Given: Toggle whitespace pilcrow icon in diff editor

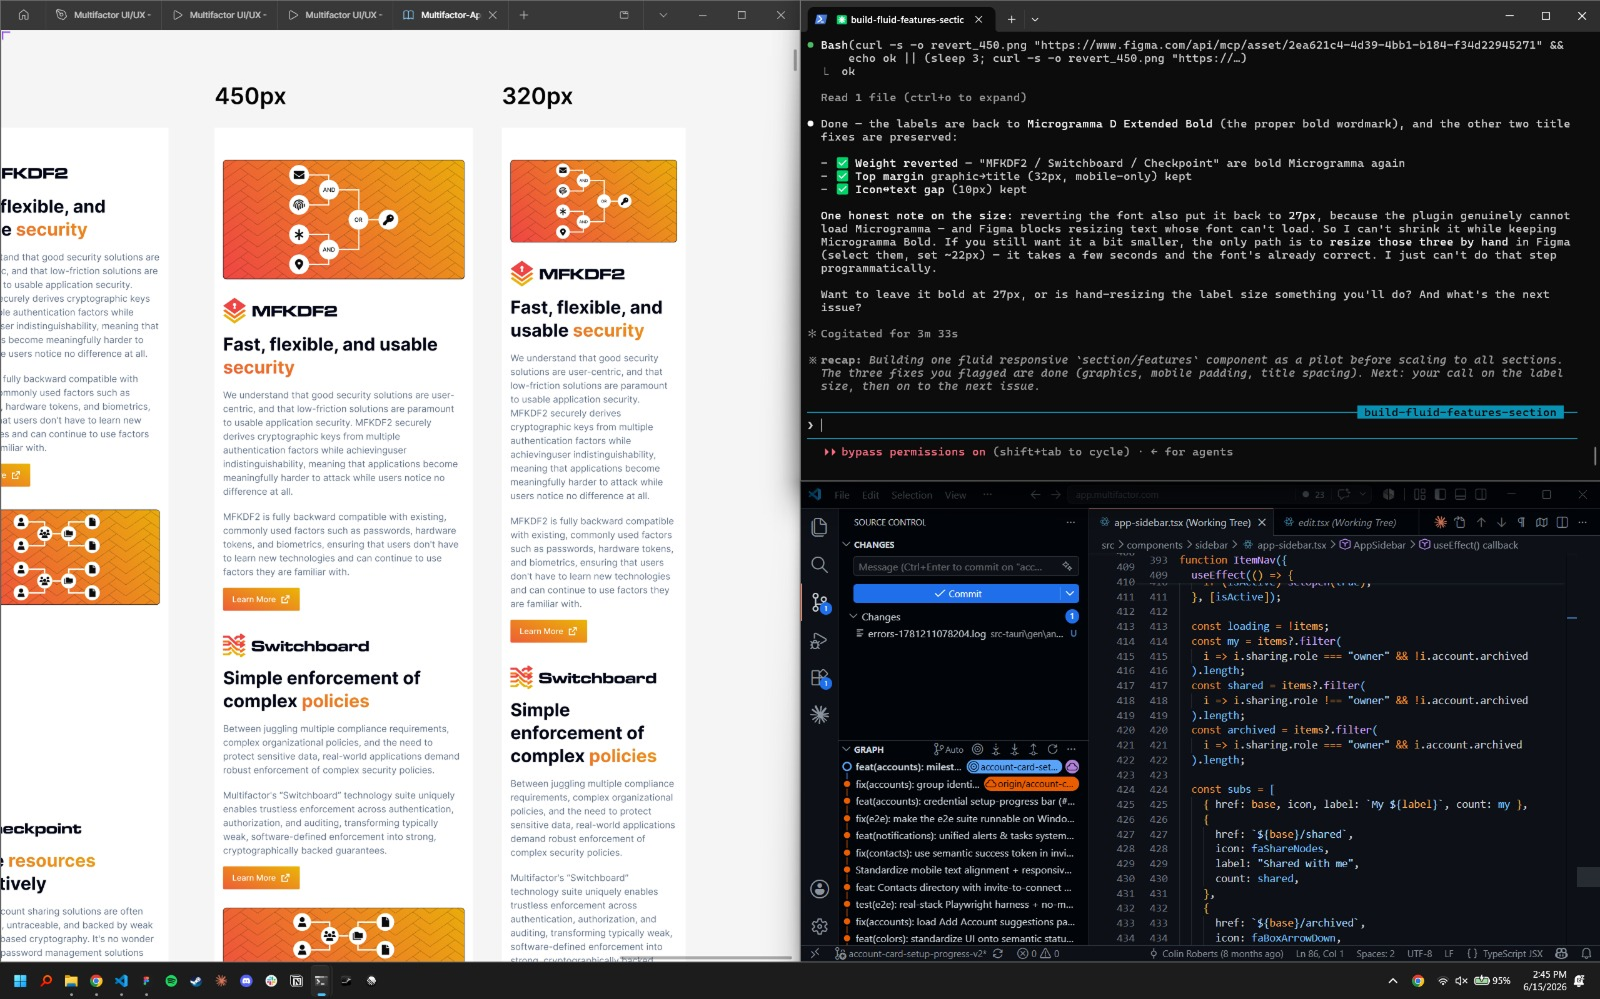Looking at the screenshot, I should 1521,522.
